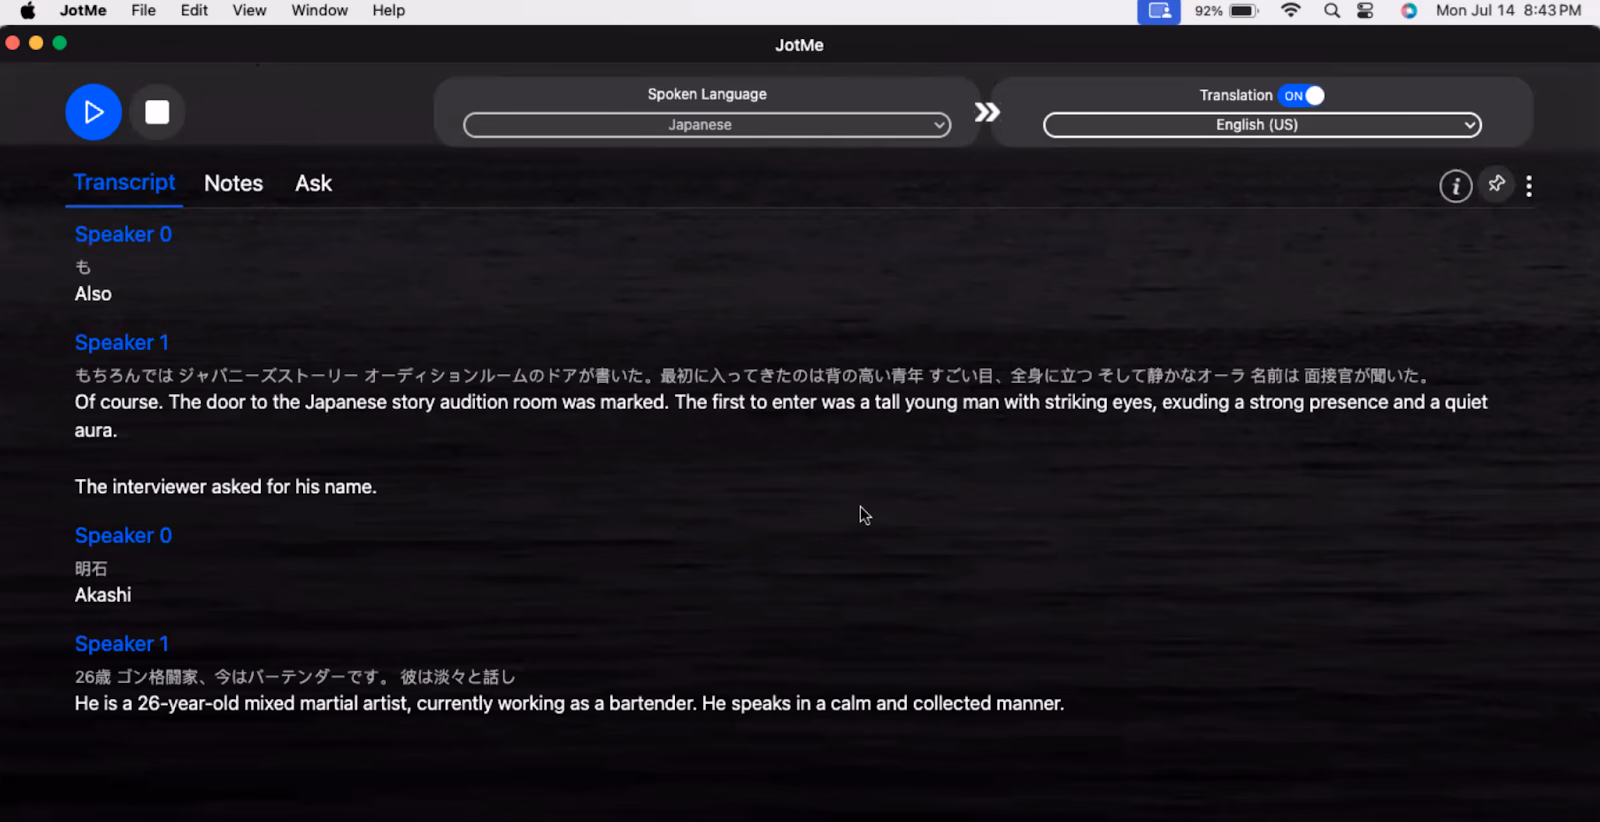Expand the English (US) translation dropdown
This screenshot has height=822, width=1600.
(1262, 125)
